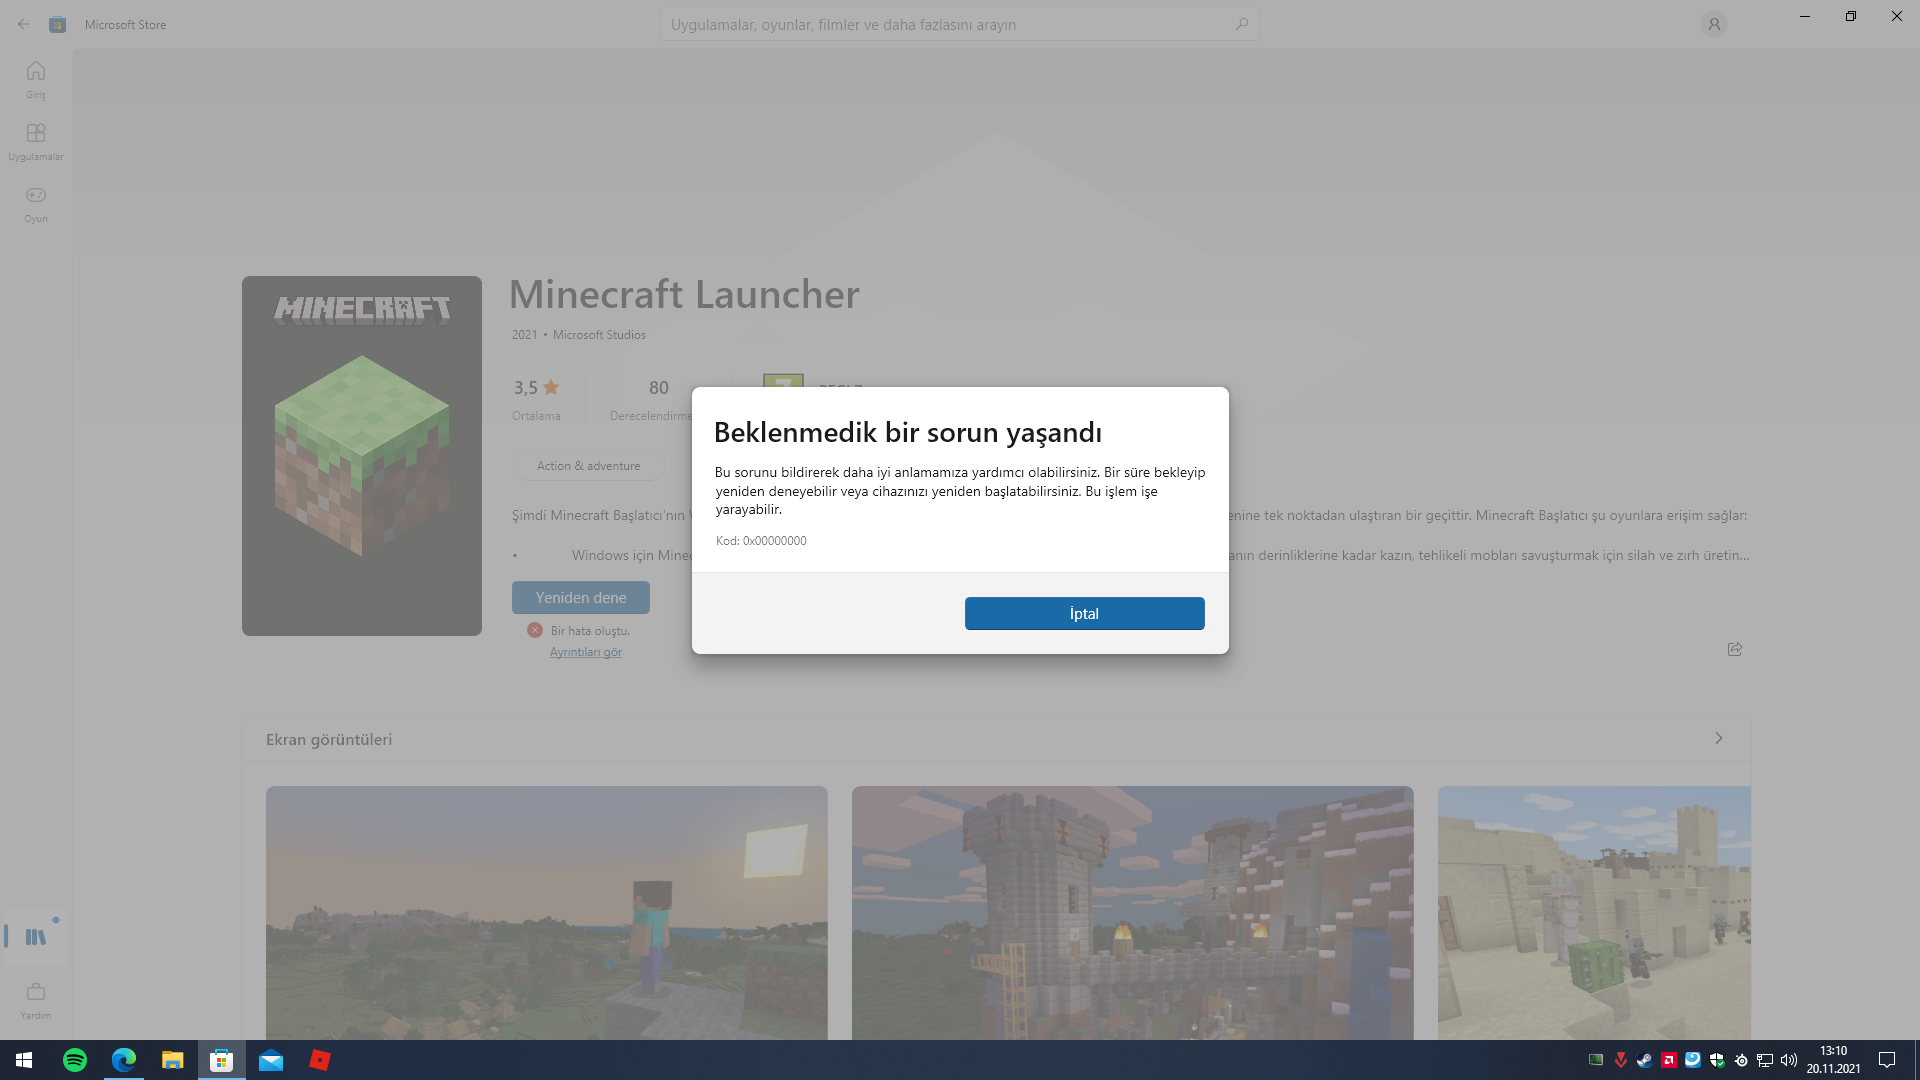Click the search magnifier icon

(1241, 24)
